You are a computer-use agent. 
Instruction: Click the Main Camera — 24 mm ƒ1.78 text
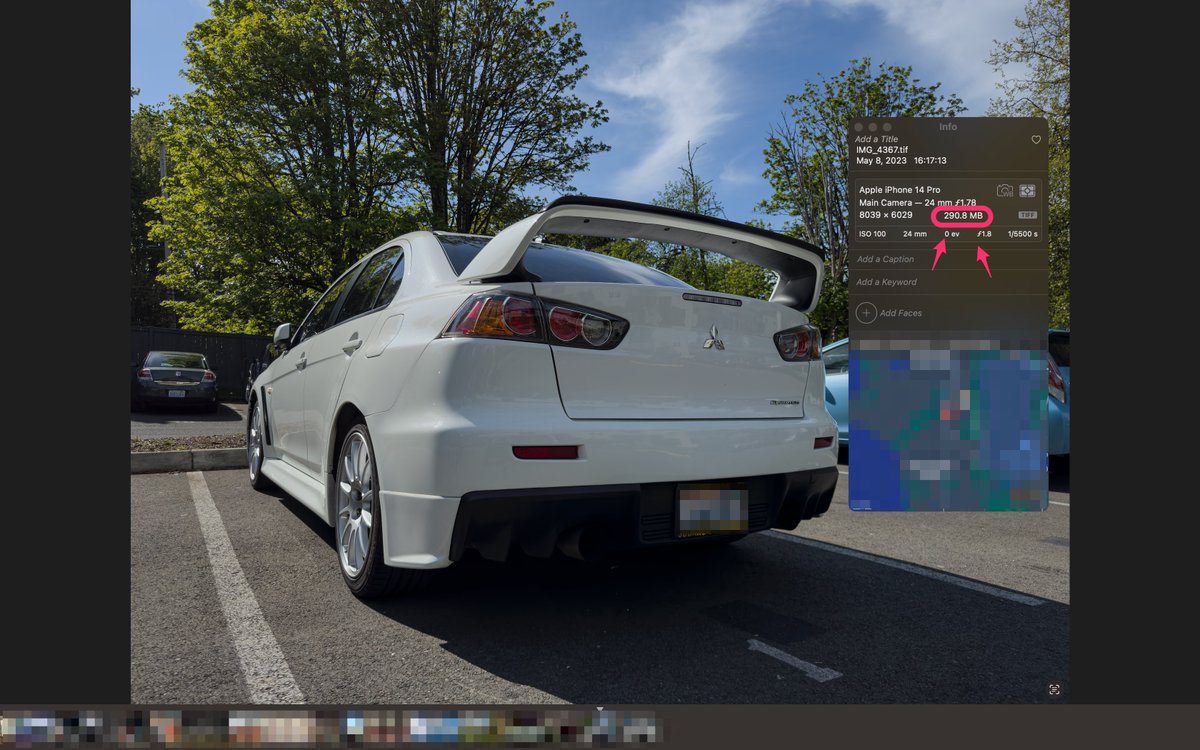click(x=917, y=203)
